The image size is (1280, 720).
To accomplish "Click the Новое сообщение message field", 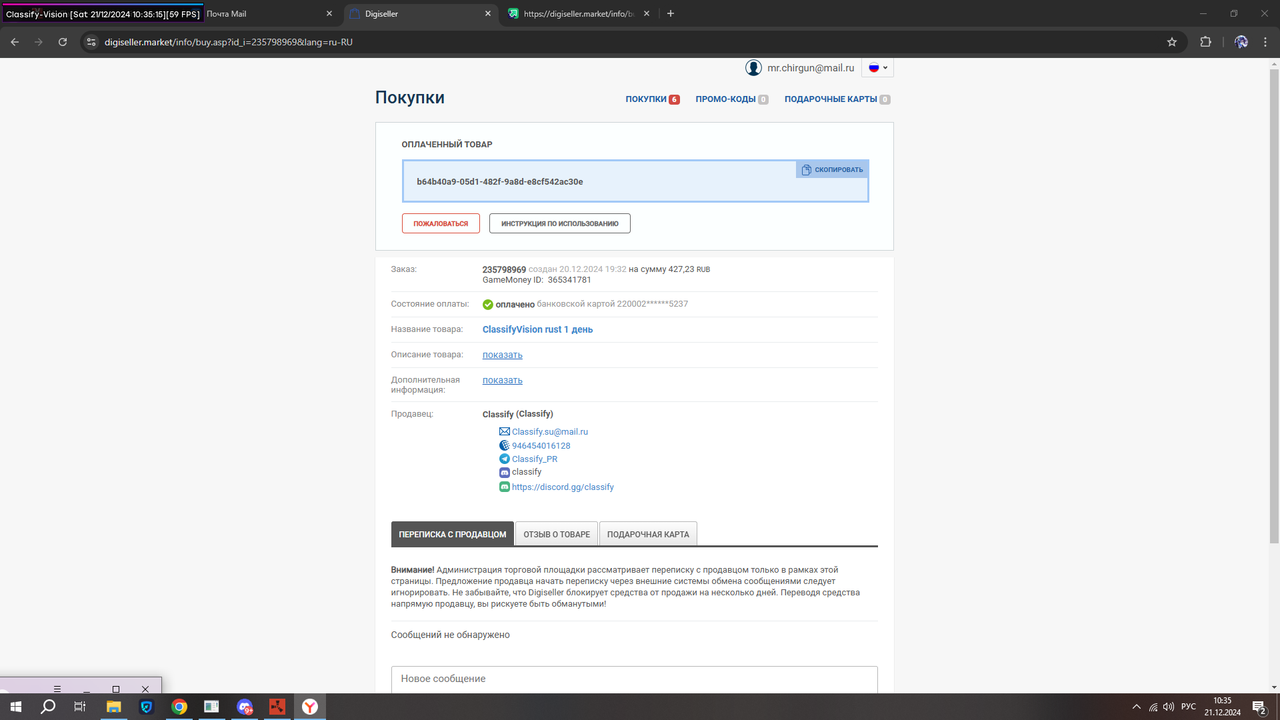I will [x=634, y=680].
